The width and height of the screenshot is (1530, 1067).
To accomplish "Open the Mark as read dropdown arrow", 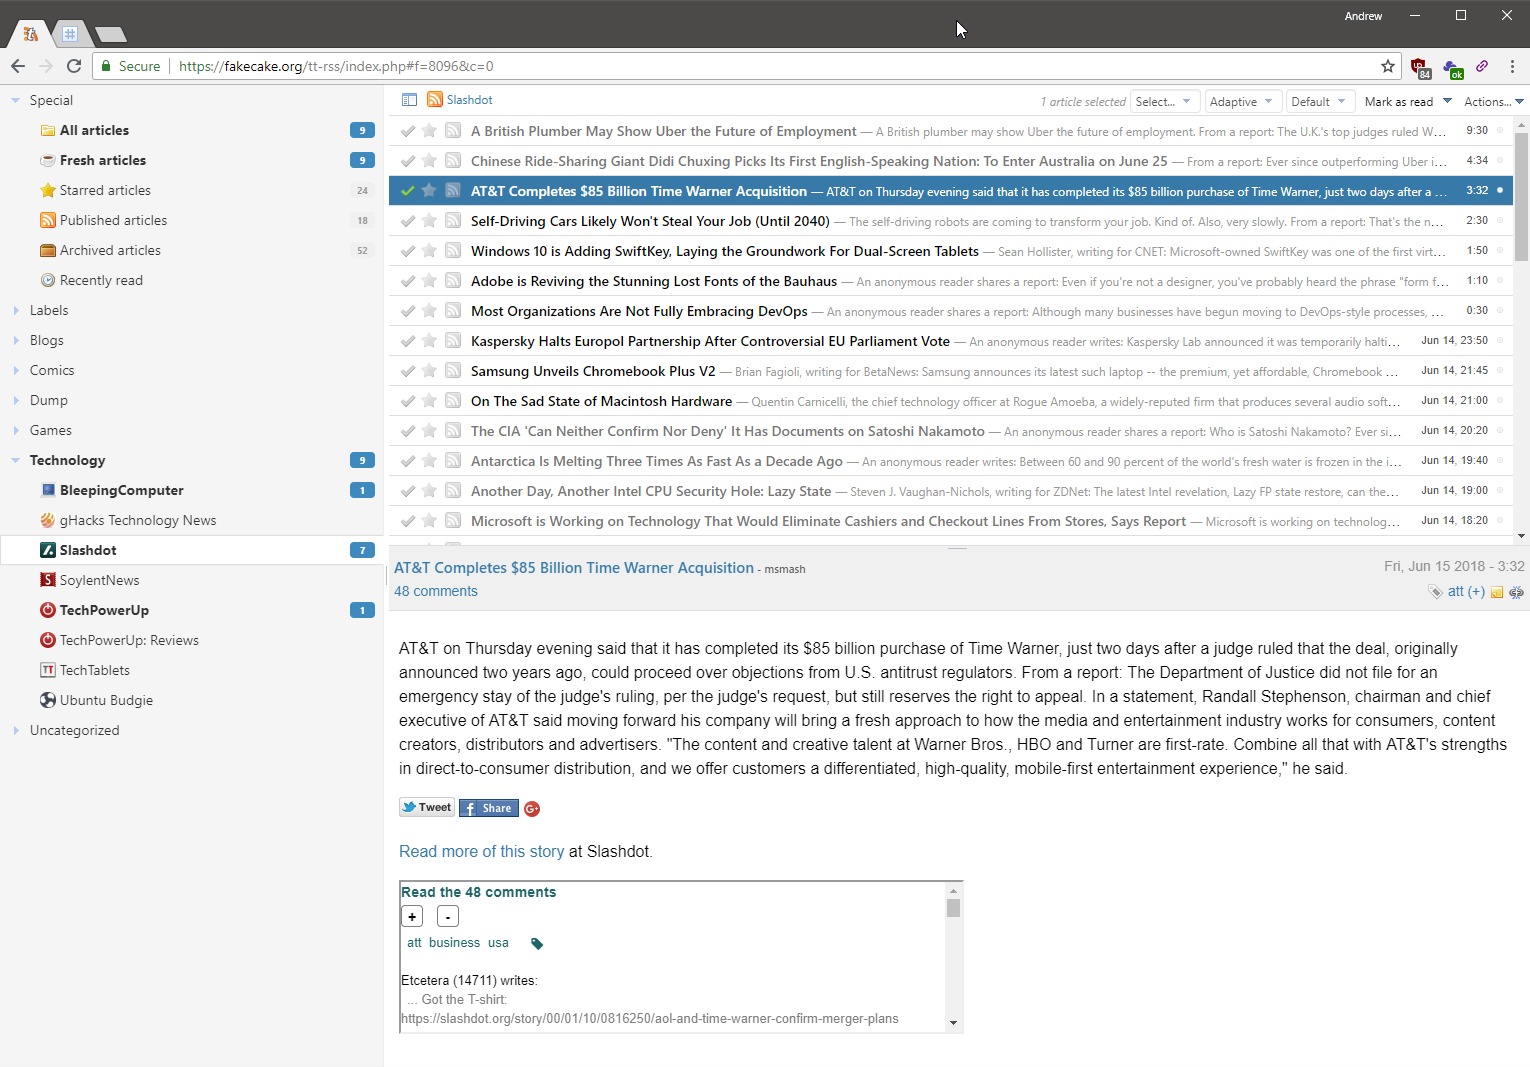I will tap(1447, 101).
